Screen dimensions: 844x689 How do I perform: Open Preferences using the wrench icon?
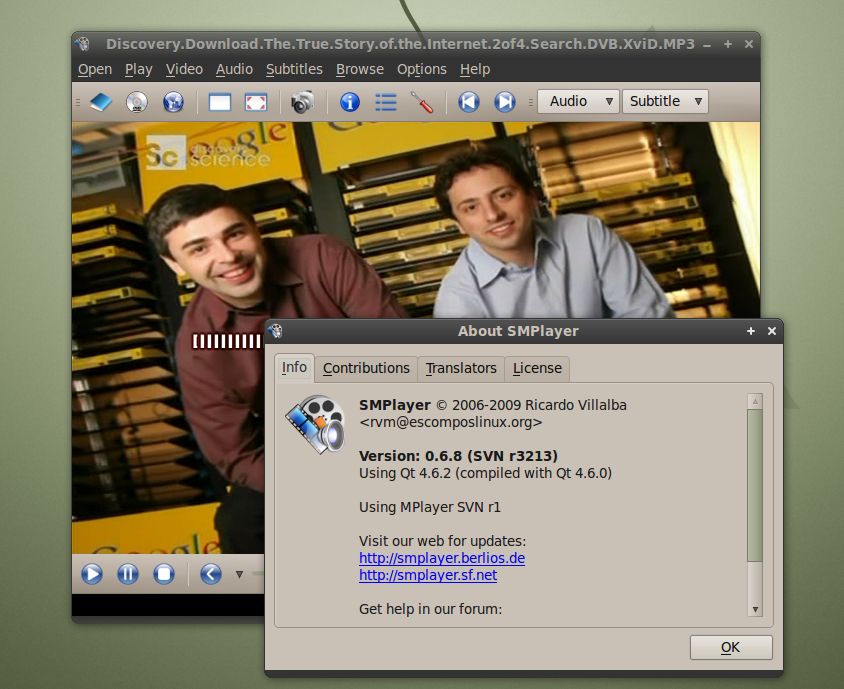[x=421, y=102]
